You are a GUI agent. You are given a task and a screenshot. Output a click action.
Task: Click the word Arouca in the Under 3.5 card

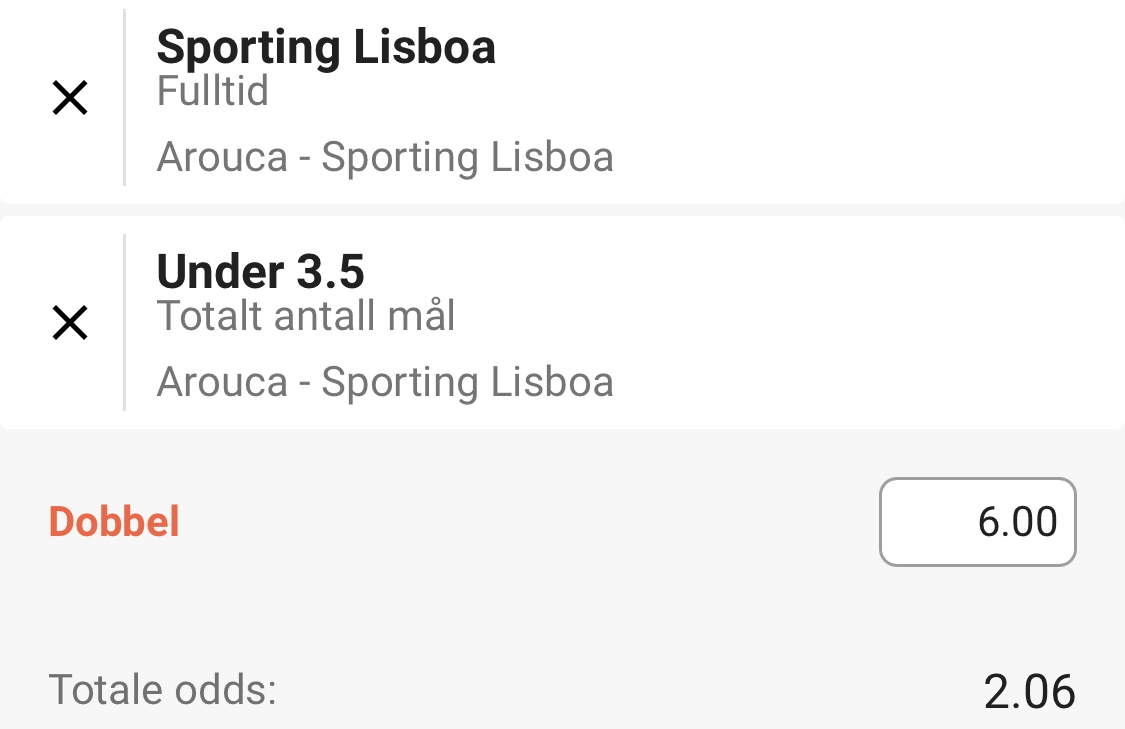222,382
